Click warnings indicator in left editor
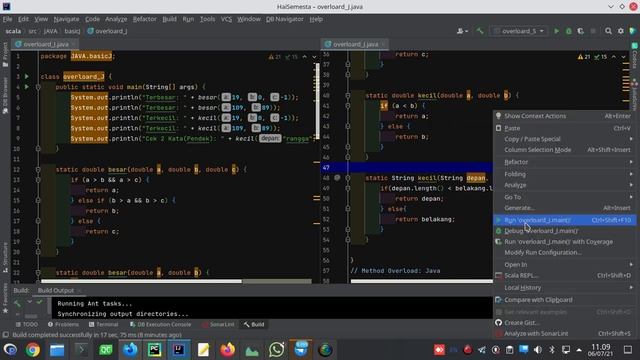This screenshot has height=360, width=640. coord(274,57)
